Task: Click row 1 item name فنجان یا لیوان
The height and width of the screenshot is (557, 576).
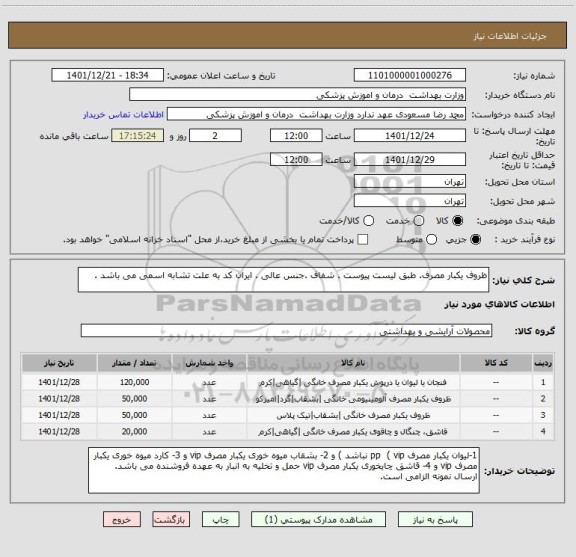Action: pos(353,382)
